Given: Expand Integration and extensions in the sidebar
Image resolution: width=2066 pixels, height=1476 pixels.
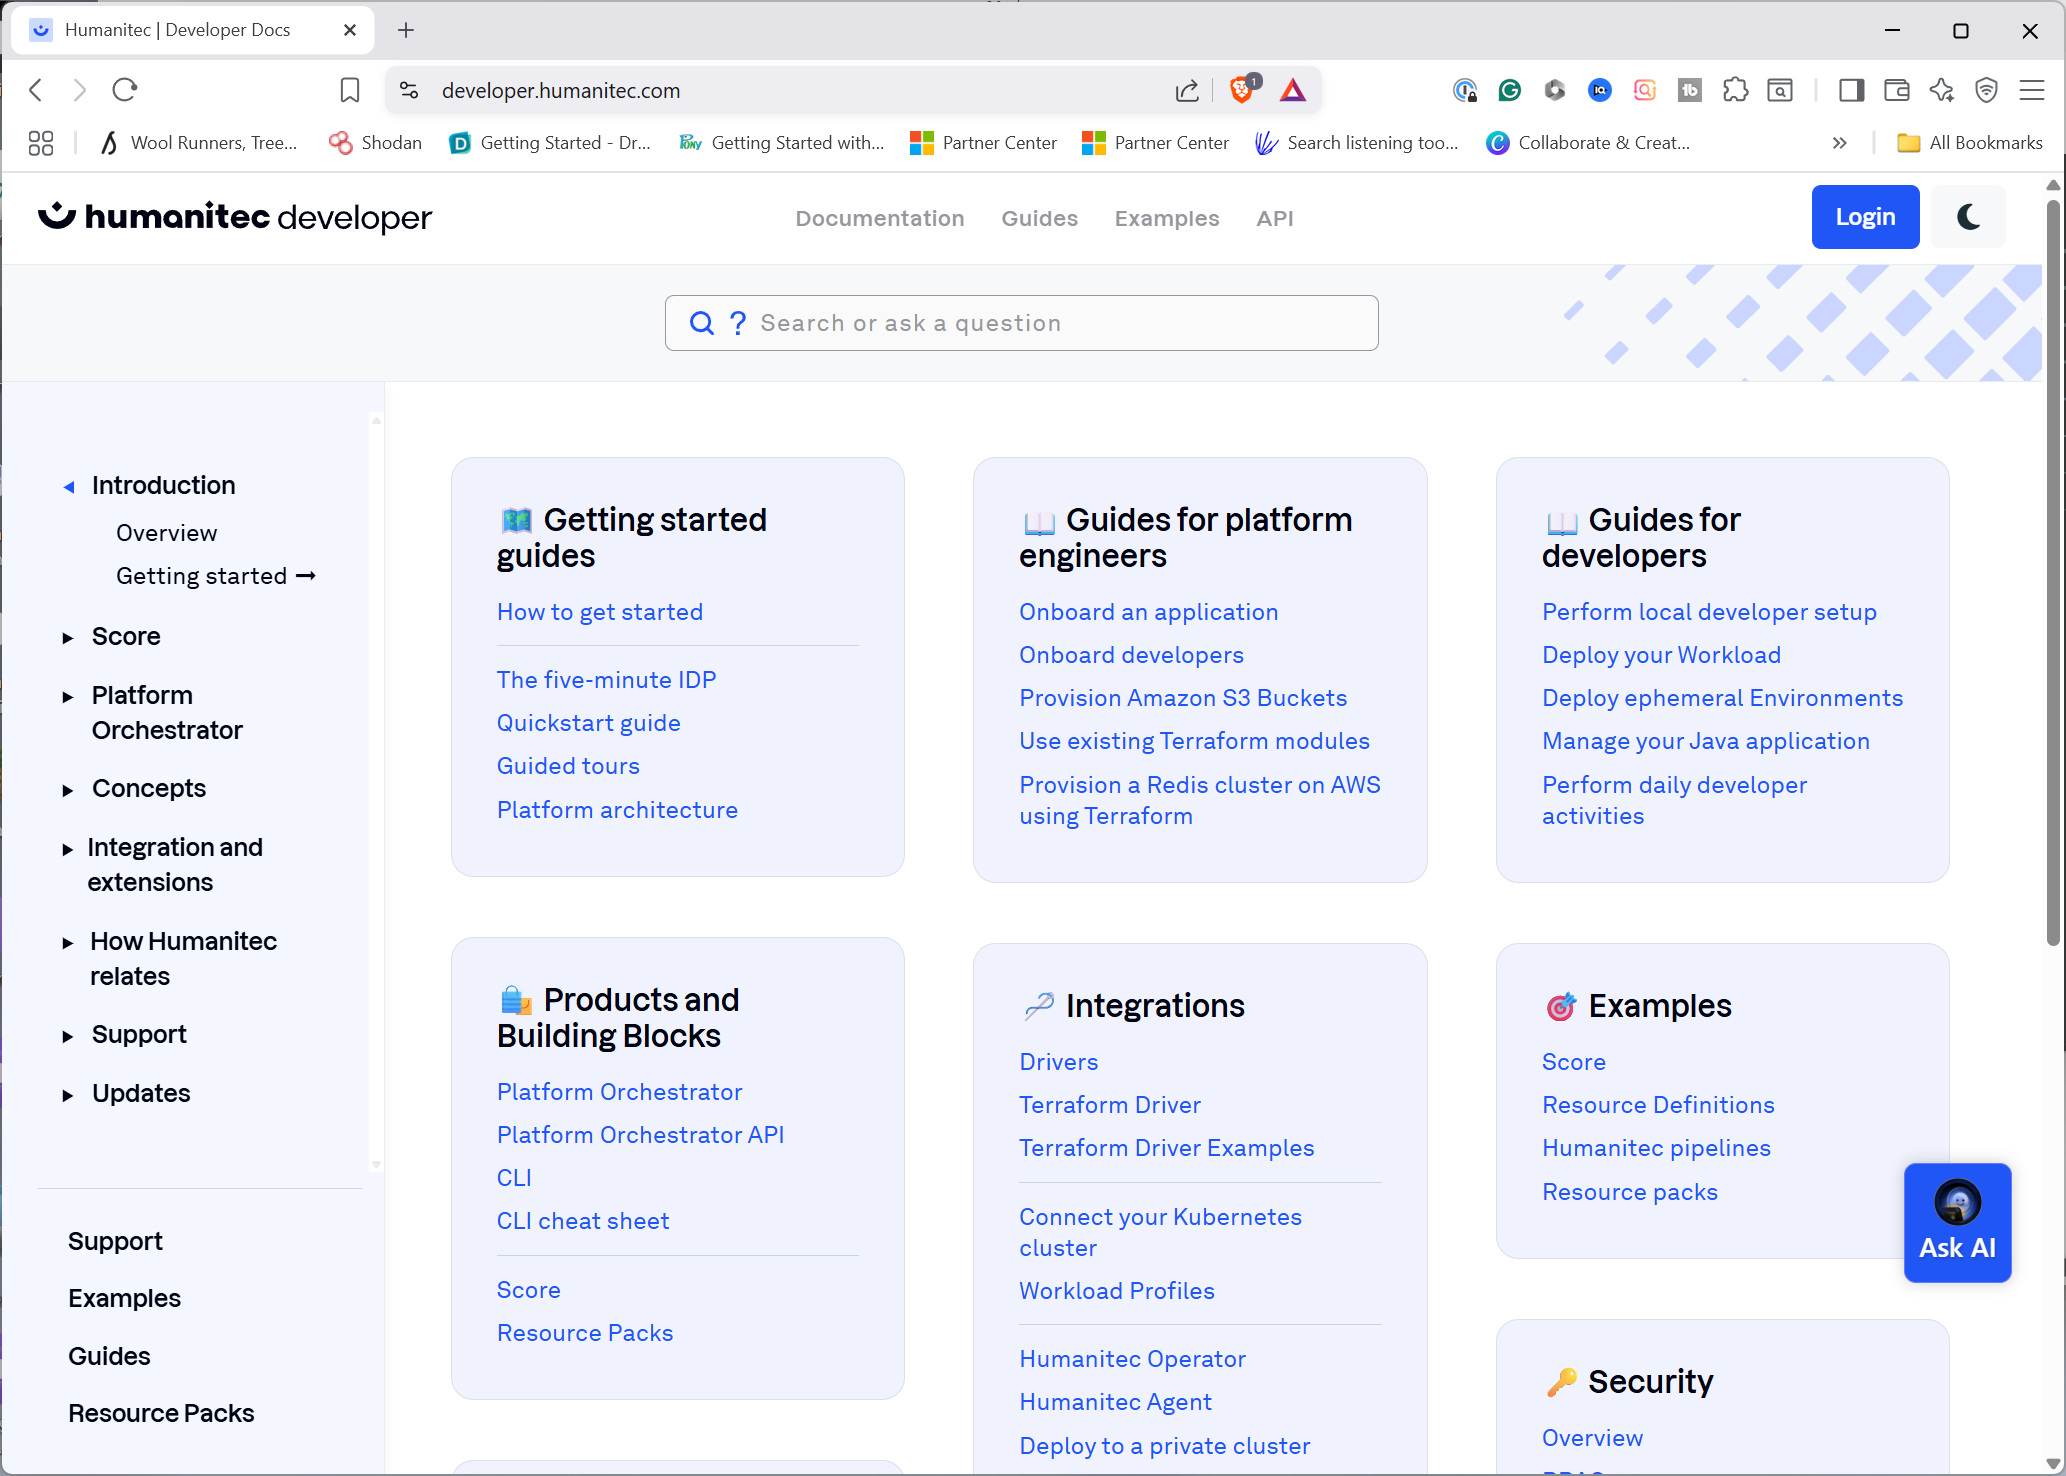Looking at the screenshot, I should pyautogui.click(x=68, y=849).
